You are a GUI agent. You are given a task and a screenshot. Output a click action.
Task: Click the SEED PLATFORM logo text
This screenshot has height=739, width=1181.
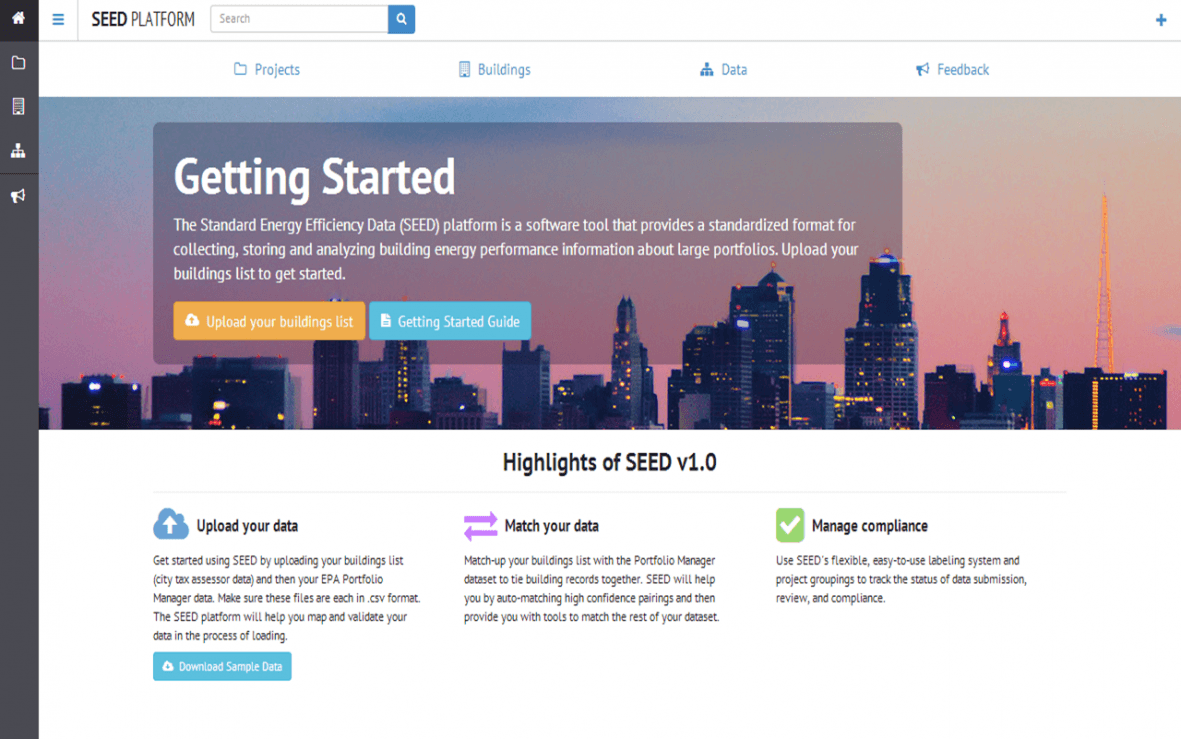[x=143, y=19]
